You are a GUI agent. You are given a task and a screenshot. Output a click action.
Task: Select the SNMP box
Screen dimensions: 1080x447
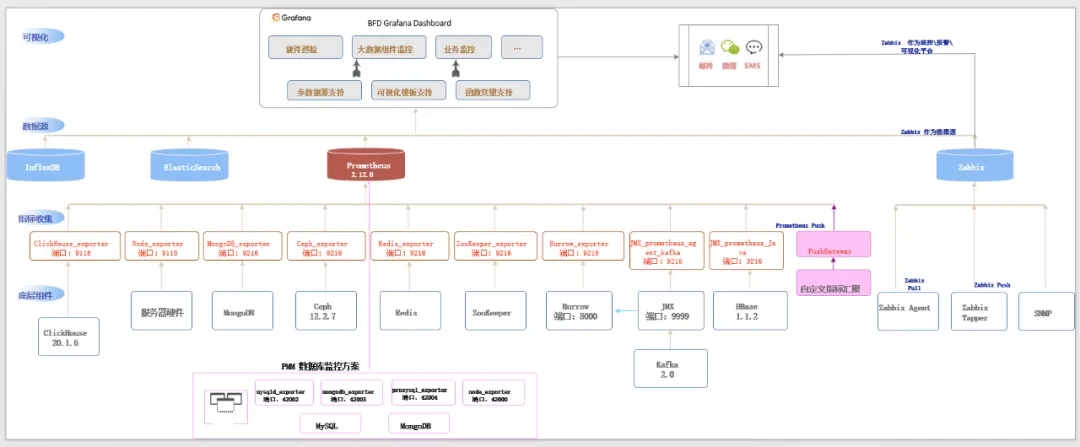(x=1048, y=312)
